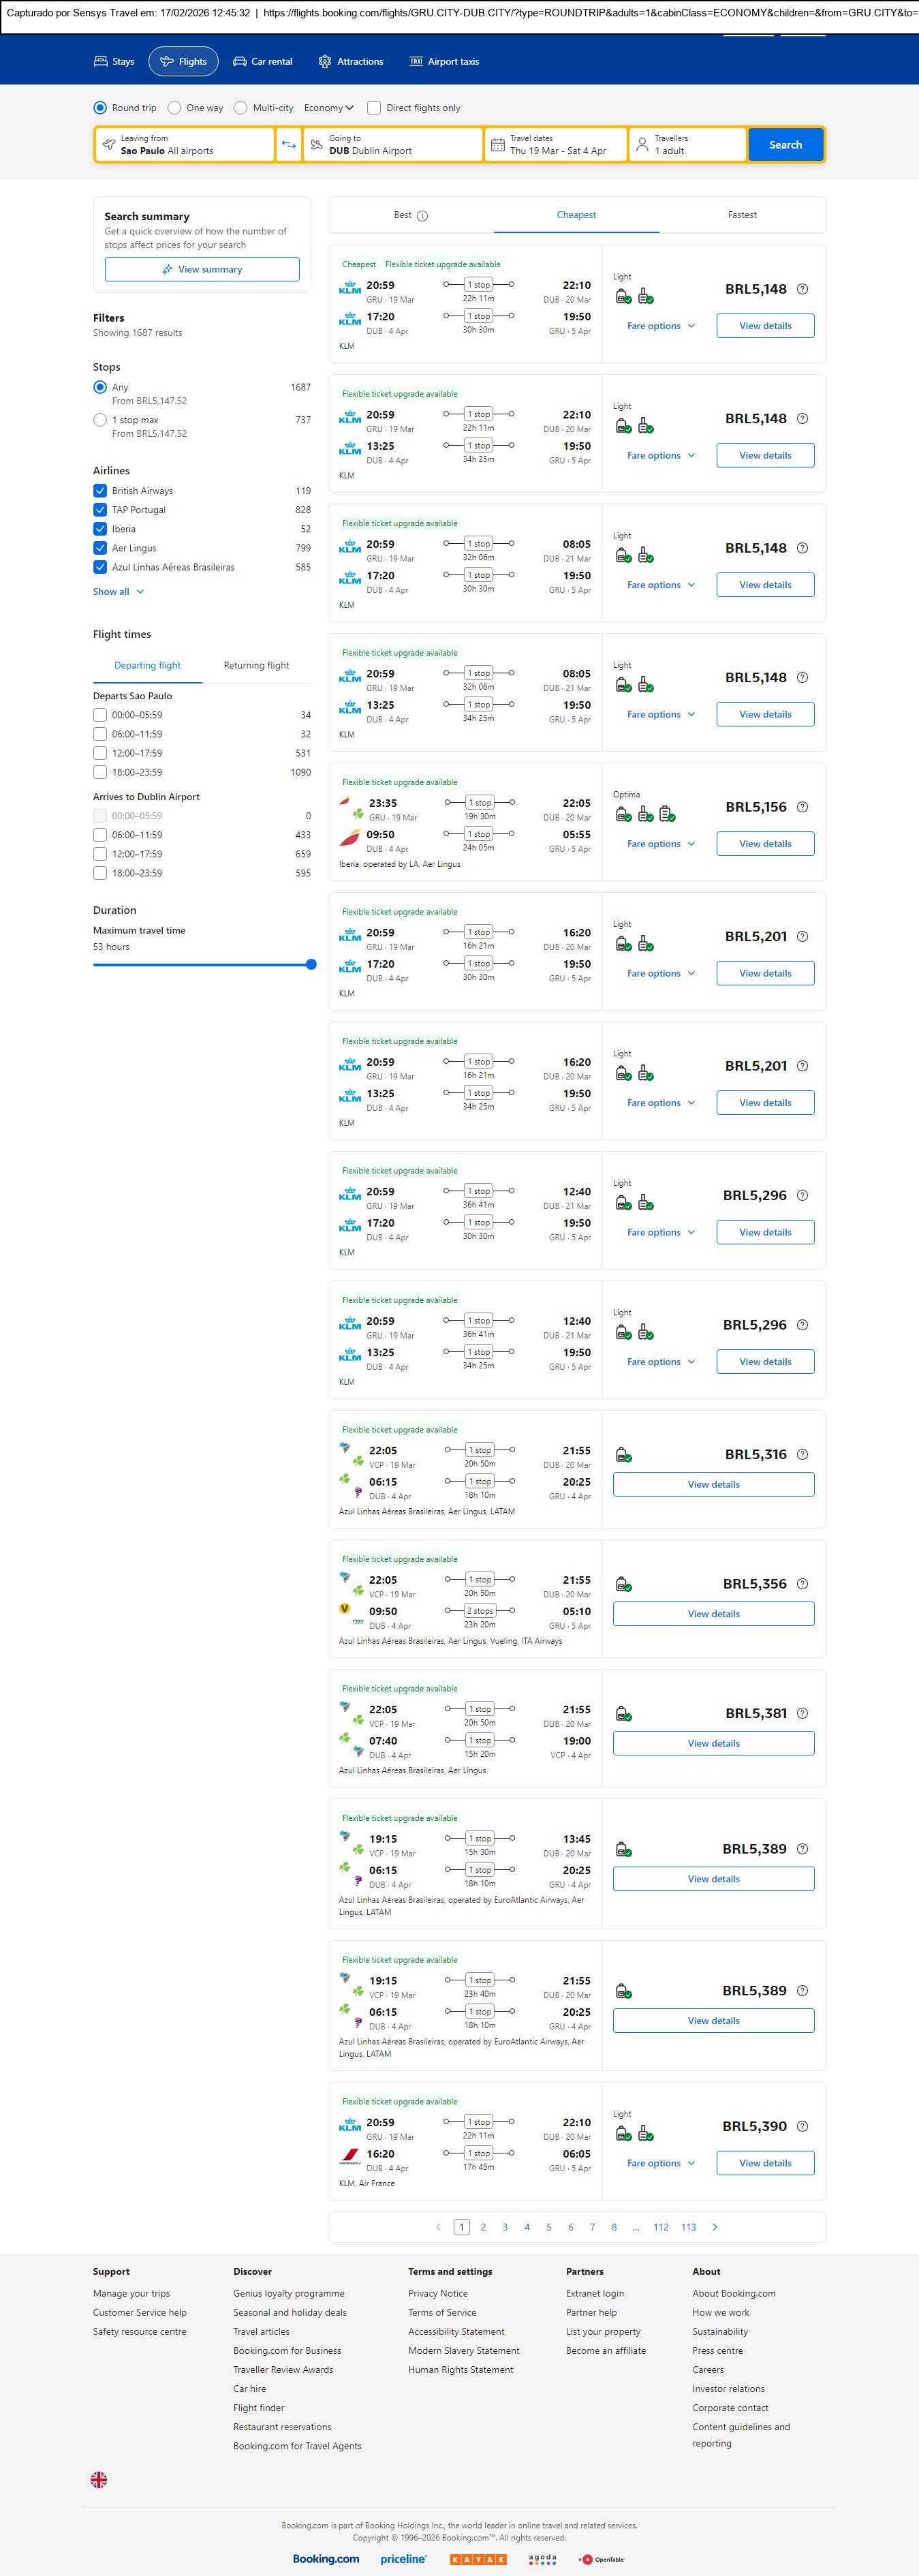The height and width of the screenshot is (2576, 919).
Task: Click the swap origin and destination arrows icon
Action: (288, 145)
